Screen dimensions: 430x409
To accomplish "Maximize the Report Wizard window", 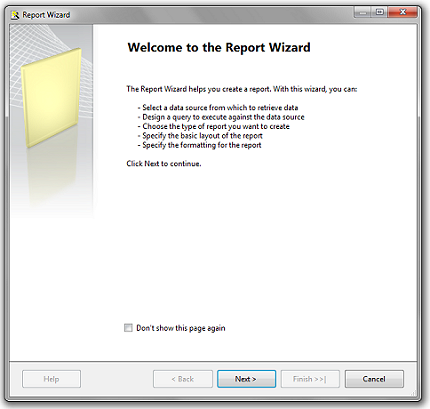I will [x=379, y=12].
